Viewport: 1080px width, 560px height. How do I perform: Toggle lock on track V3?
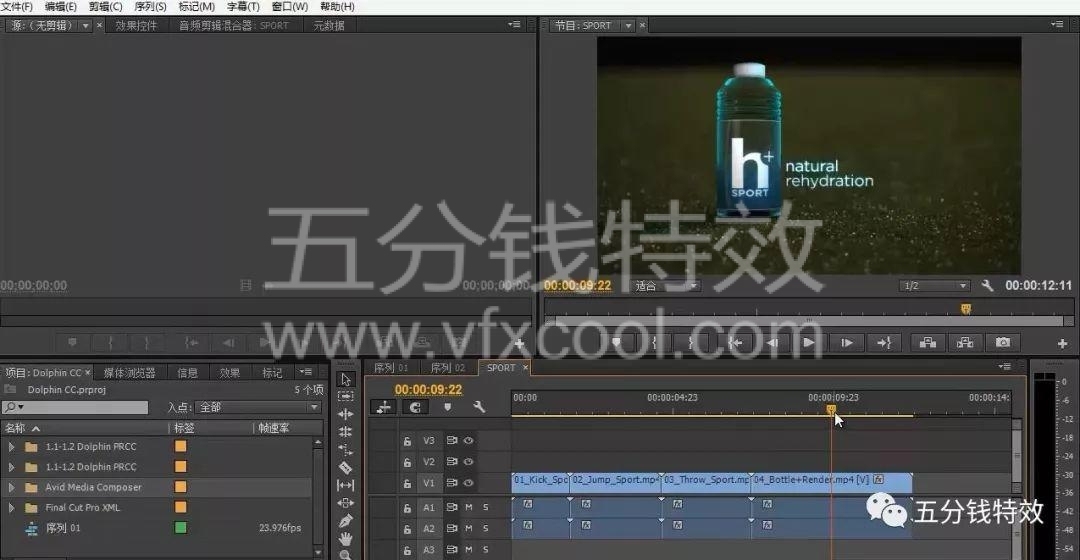tap(407, 441)
